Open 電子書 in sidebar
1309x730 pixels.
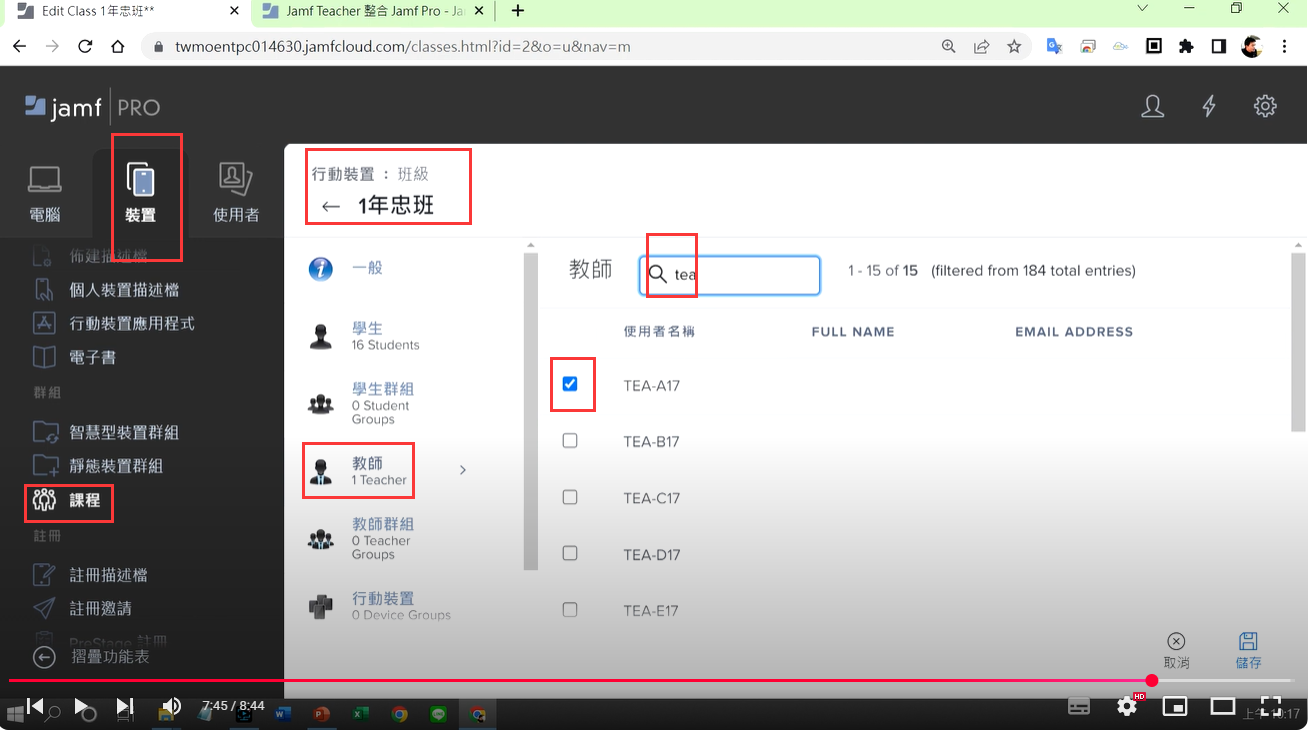[75, 357]
